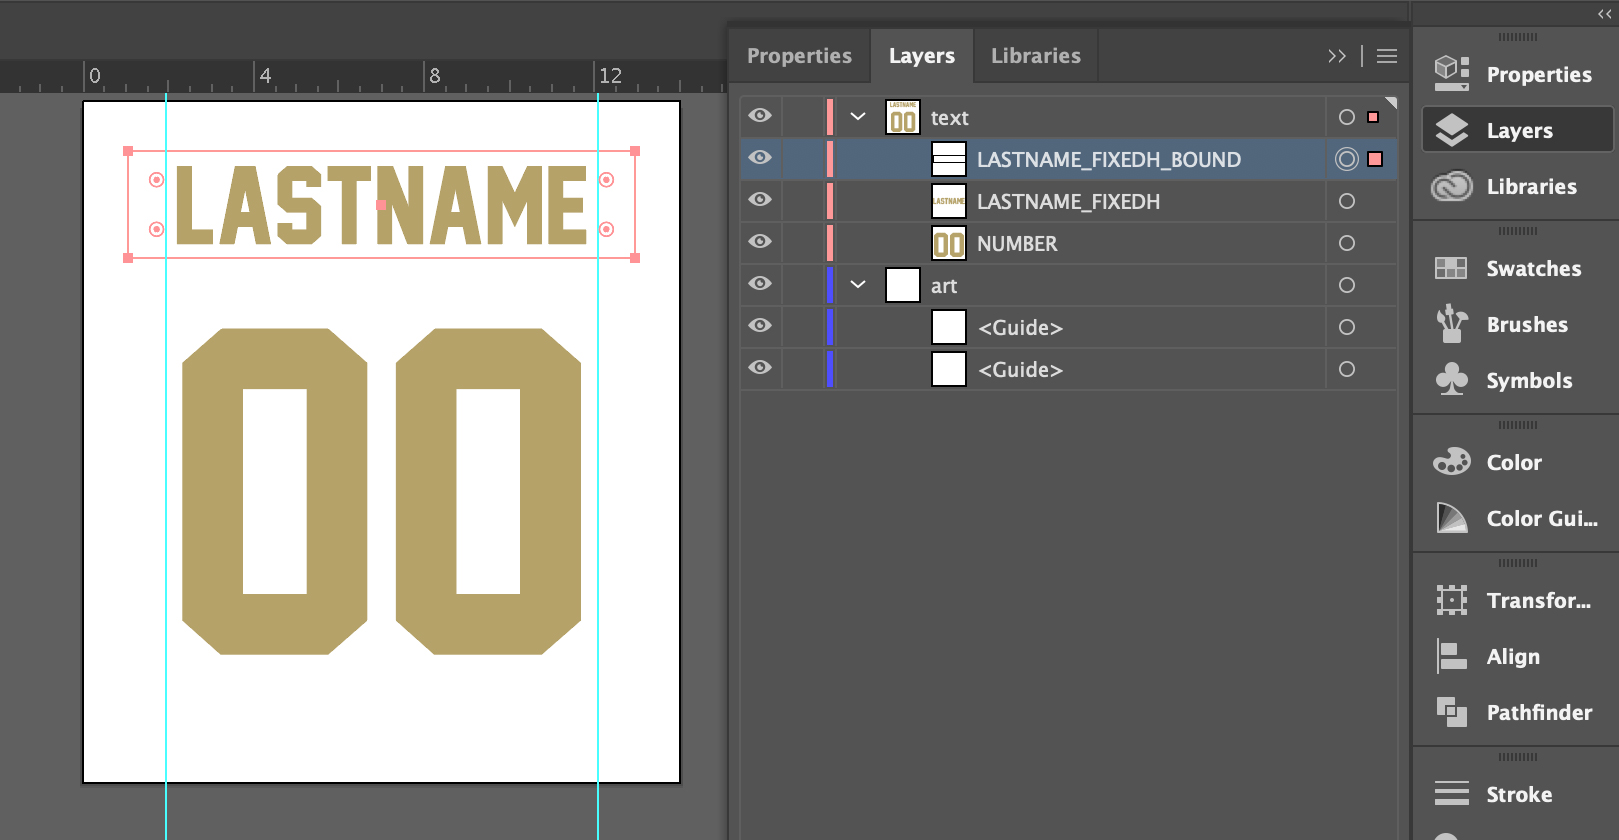Switch to the Libraries tab
1619x840 pixels.
(1035, 56)
